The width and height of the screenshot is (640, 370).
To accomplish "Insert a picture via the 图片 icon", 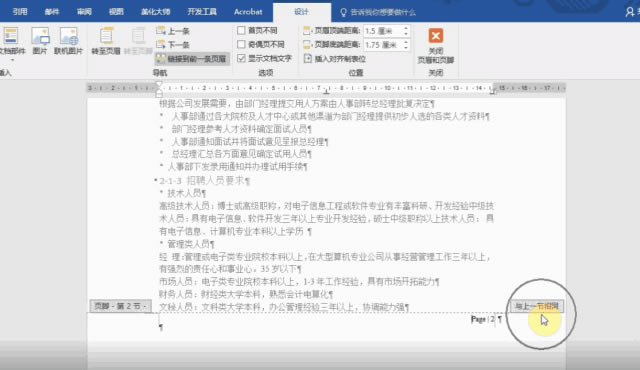I will coord(40,41).
